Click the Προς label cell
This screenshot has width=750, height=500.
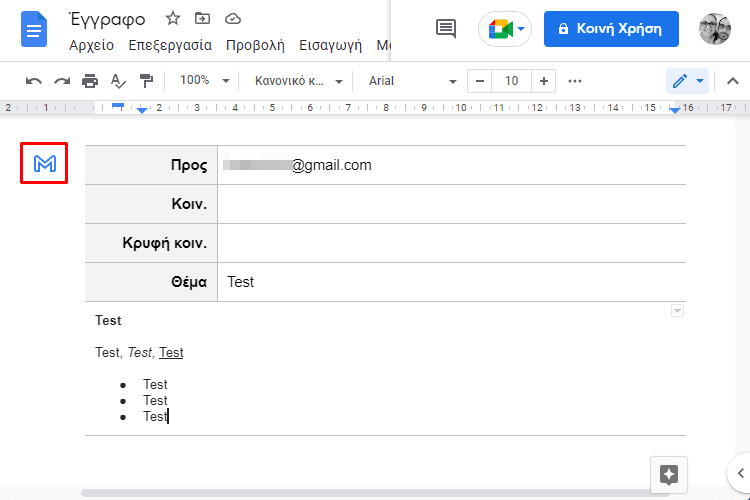(151, 165)
